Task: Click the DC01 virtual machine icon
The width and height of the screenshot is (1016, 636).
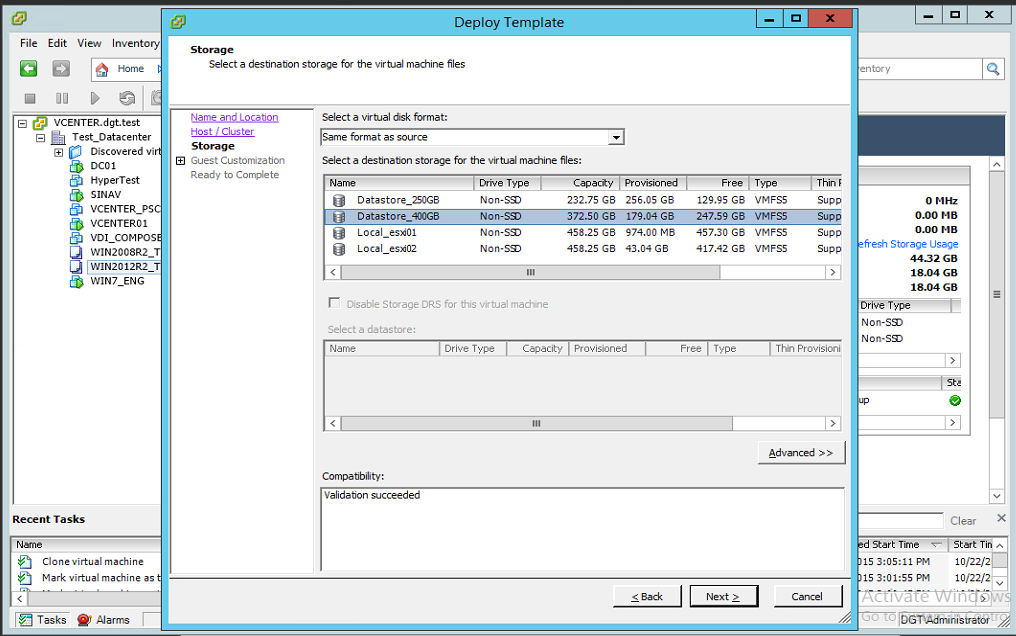Action: point(76,166)
